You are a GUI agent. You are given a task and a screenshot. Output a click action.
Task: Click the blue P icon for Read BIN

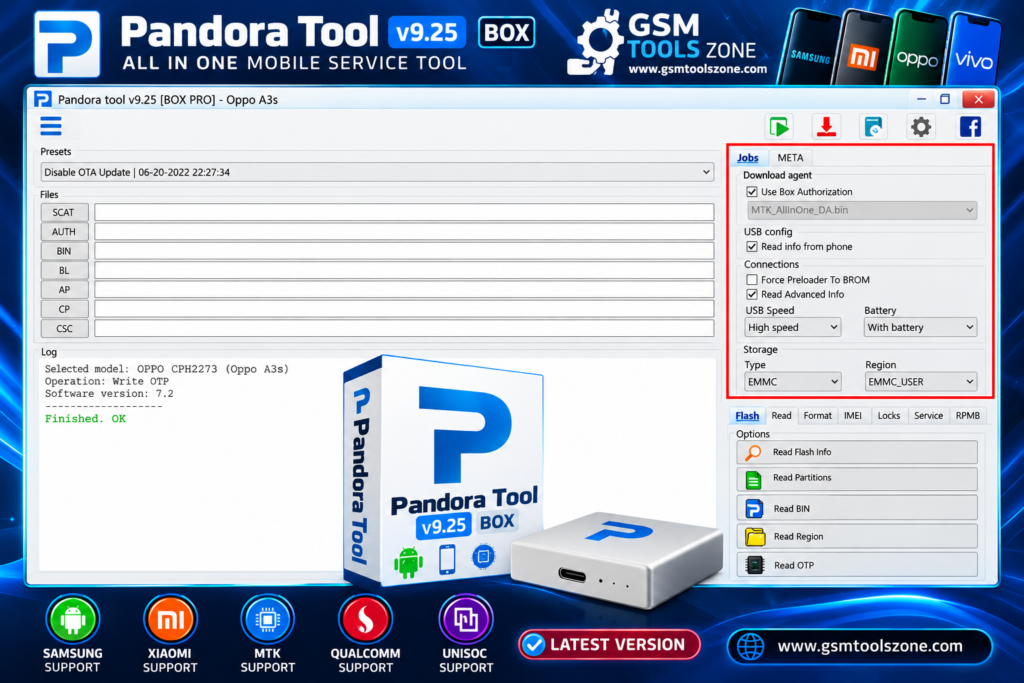tap(754, 508)
